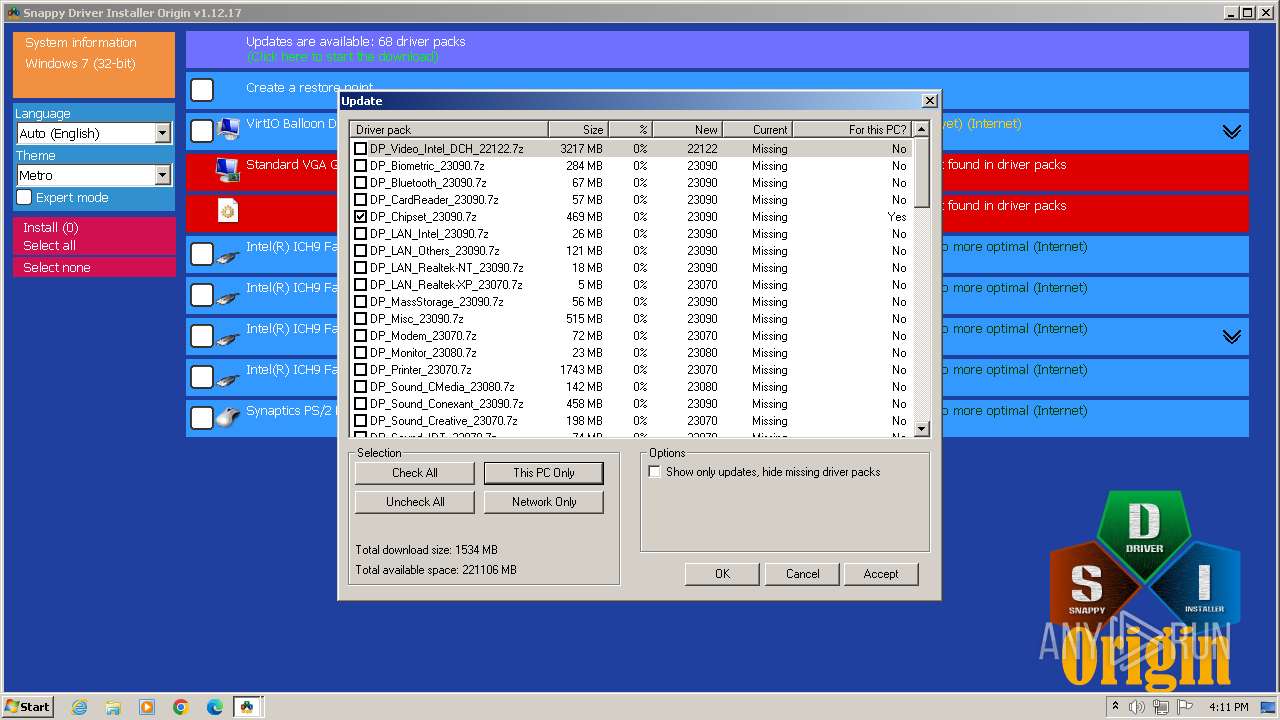This screenshot has height=720, width=1280.
Task: Check the DP_Video_Intel_DCH_22122.7z checkbox
Action: tap(361, 149)
